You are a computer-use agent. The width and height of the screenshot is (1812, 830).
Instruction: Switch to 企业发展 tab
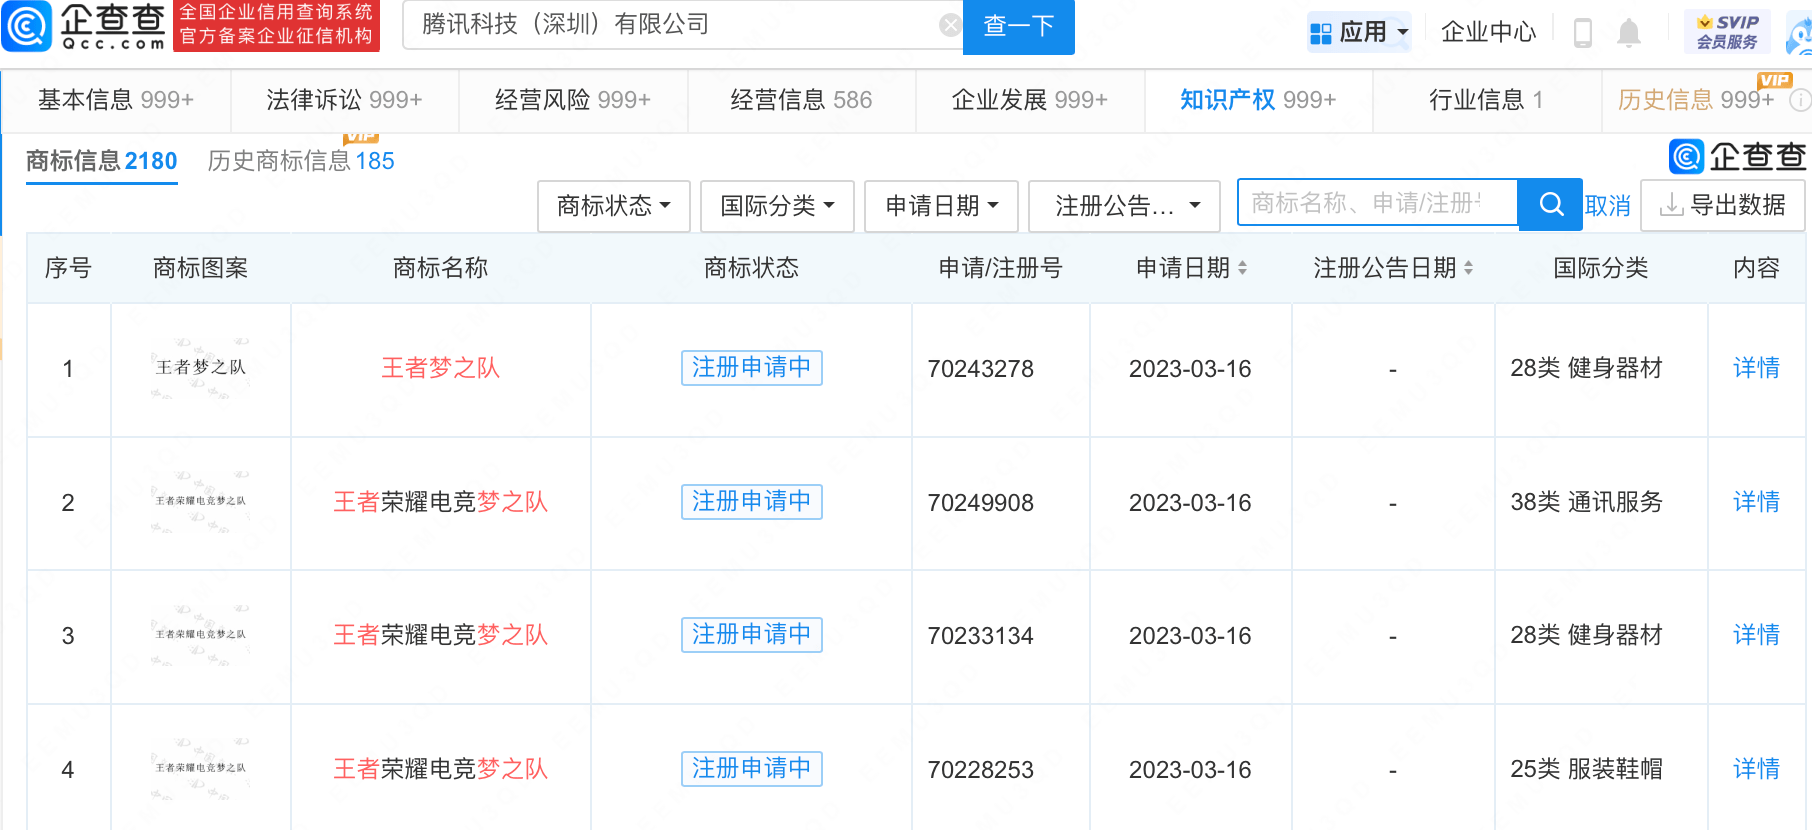coord(1030,100)
